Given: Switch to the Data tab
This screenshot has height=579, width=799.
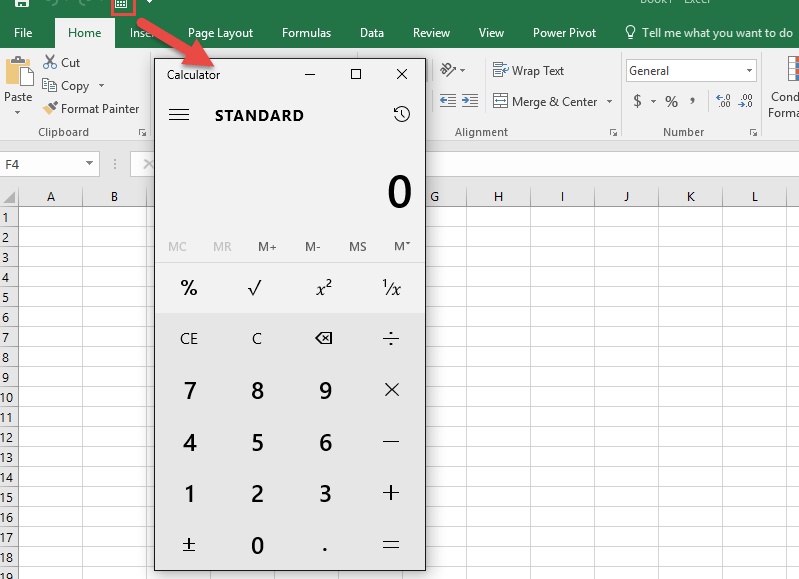Looking at the screenshot, I should pos(371,33).
